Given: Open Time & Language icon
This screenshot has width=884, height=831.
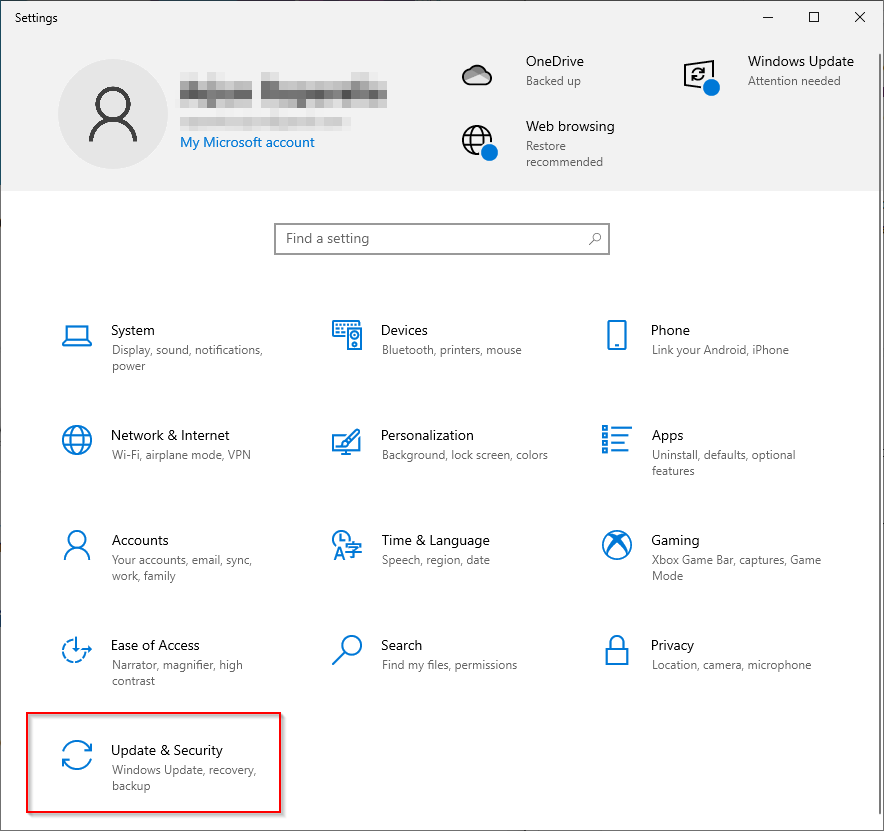Looking at the screenshot, I should [347, 545].
